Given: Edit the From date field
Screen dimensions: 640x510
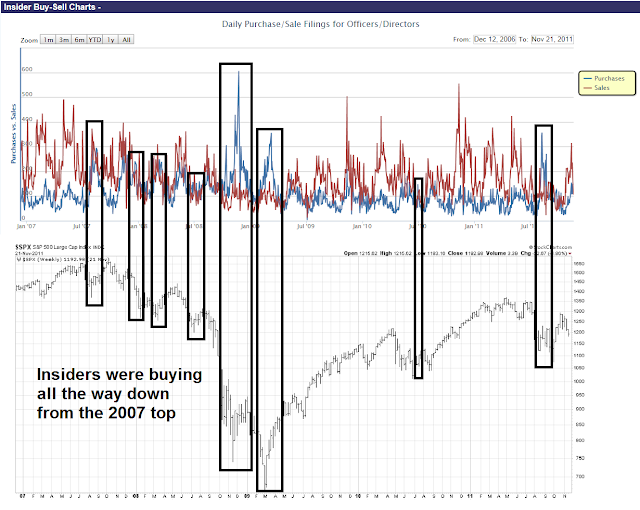Looking at the screenshot, I should 494,39.
